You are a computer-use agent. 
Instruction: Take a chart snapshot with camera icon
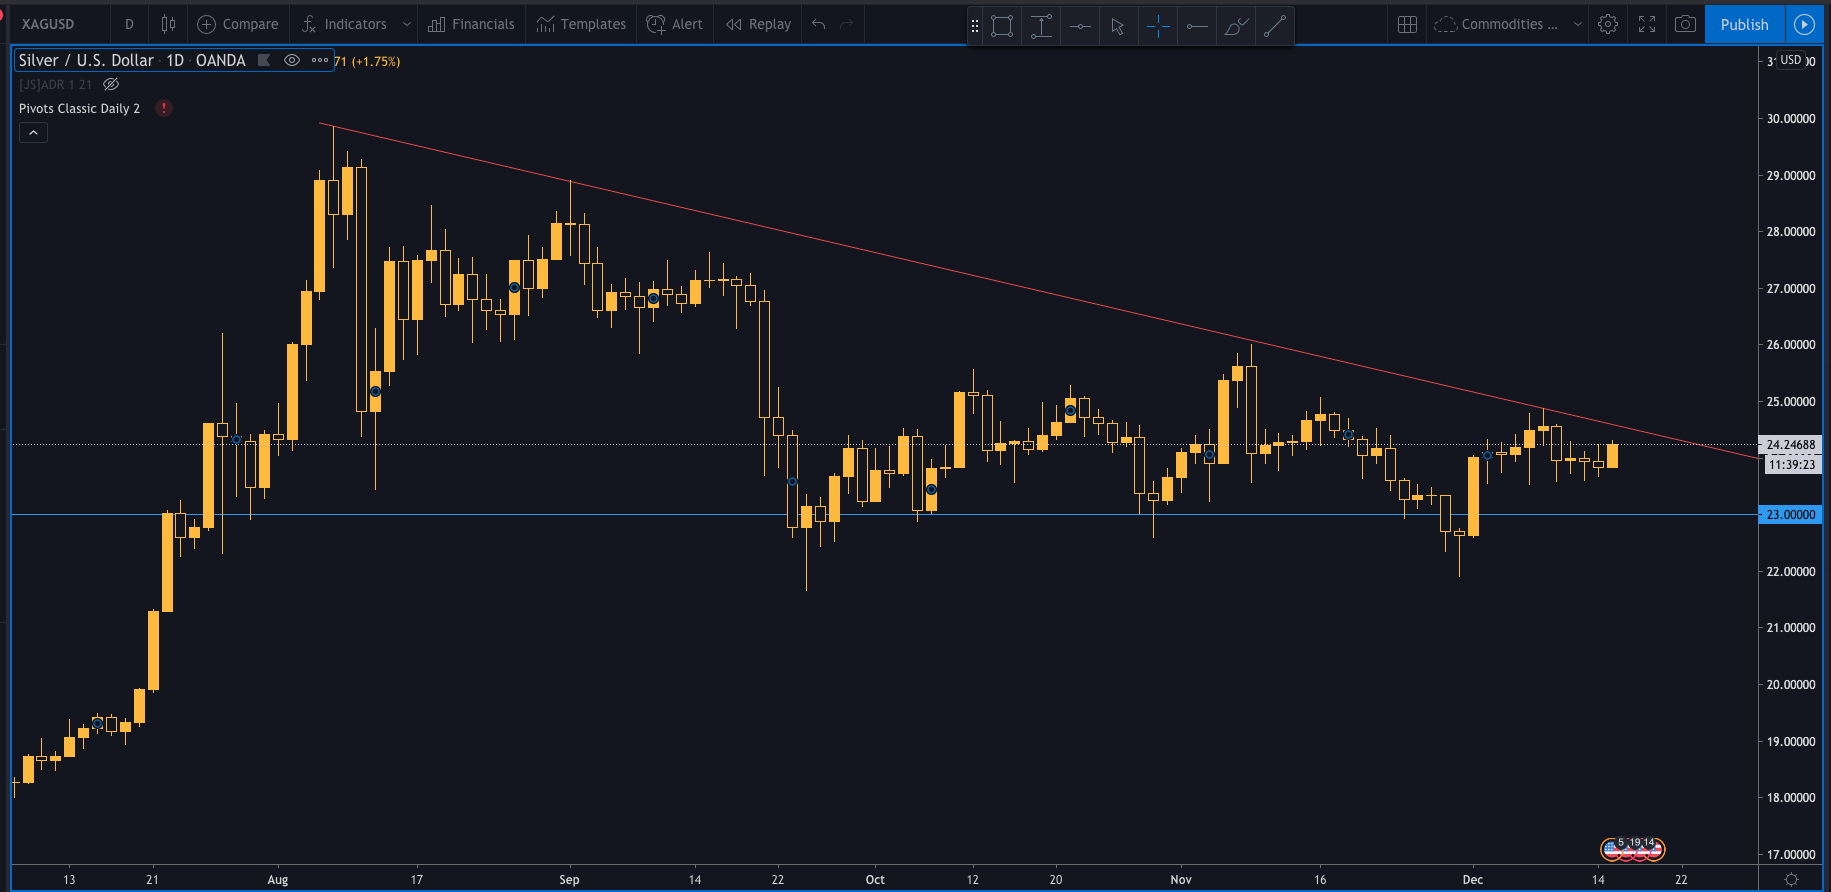coord(1685,24)
